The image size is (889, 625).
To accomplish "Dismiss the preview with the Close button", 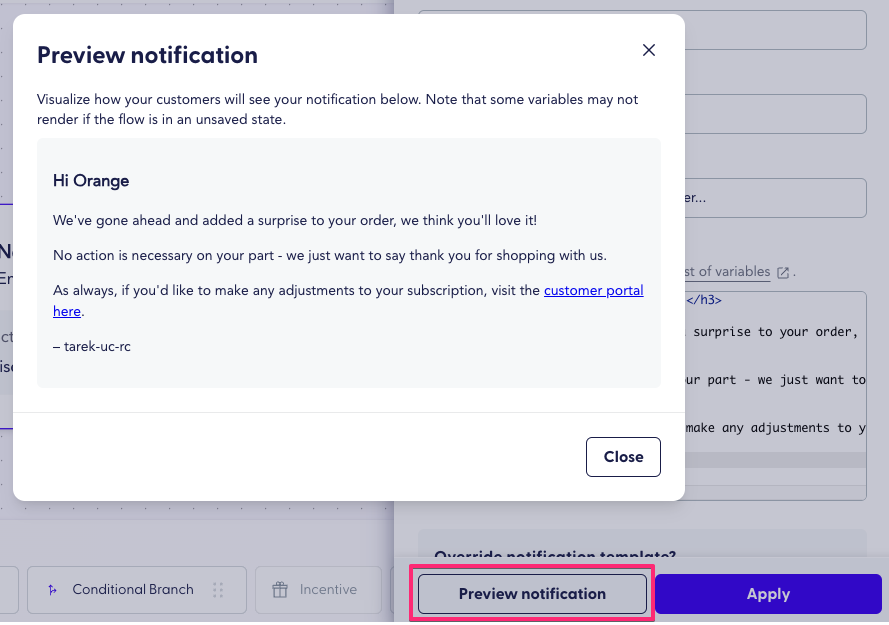I will click(623, 456).
